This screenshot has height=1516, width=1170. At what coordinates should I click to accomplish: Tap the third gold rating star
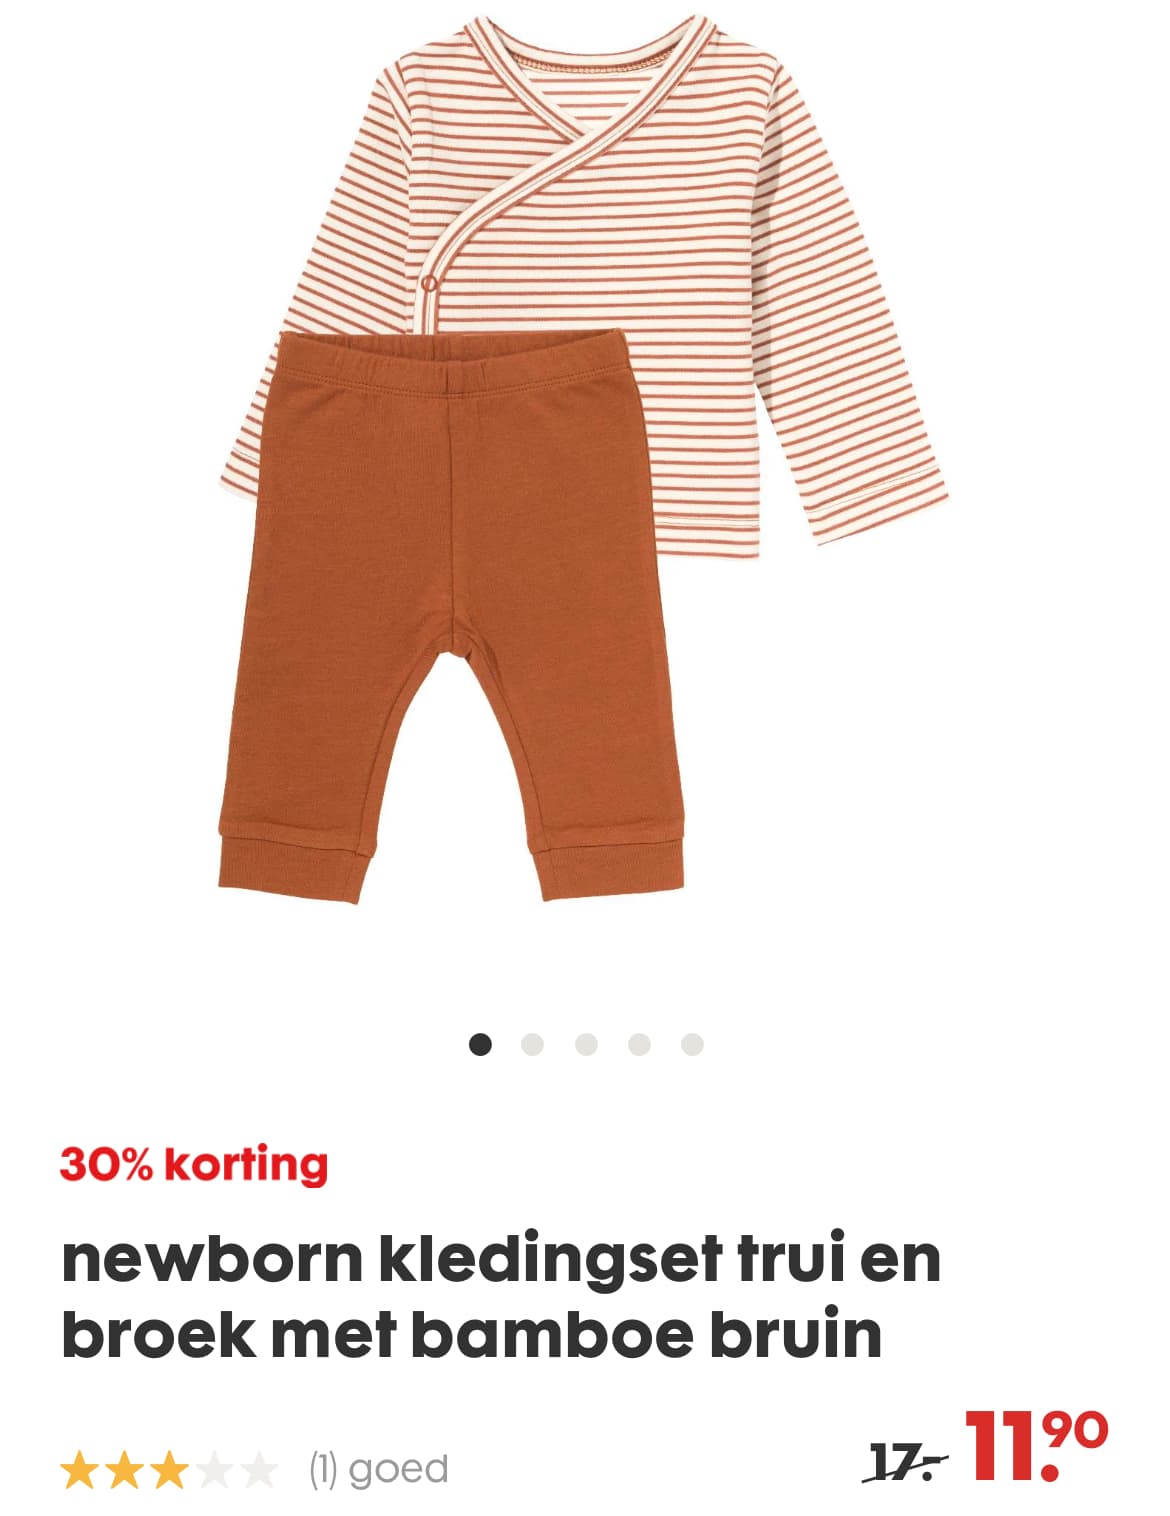click(168, 1471)
